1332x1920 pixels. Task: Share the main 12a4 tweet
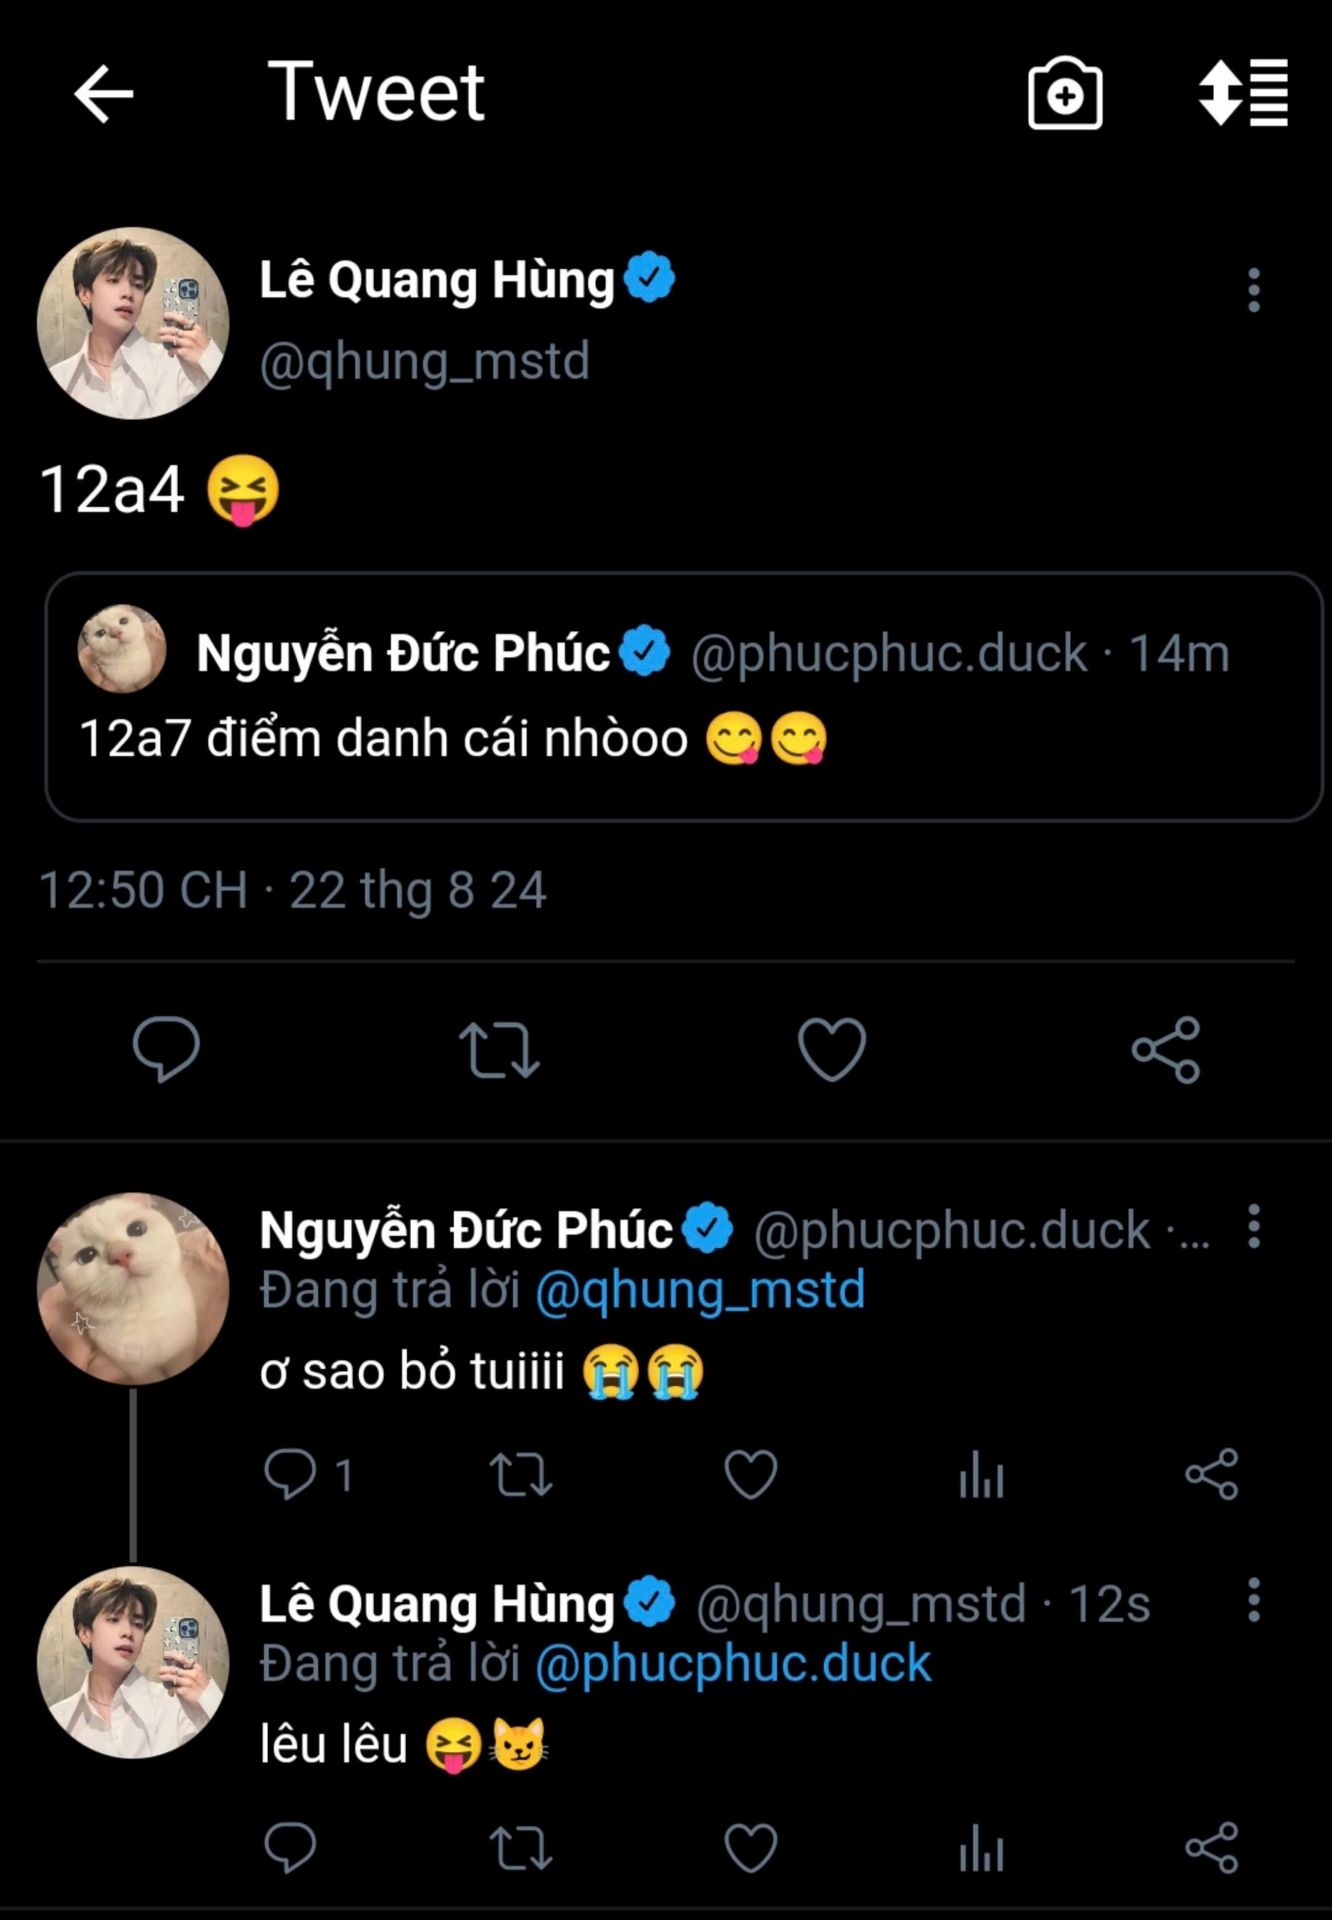coord(1165,1049)
